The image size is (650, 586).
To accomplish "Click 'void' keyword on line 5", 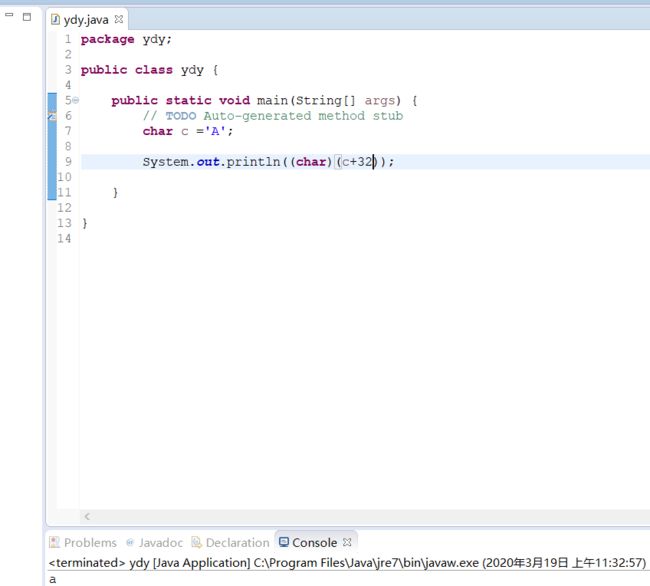I will click(234, 100).
